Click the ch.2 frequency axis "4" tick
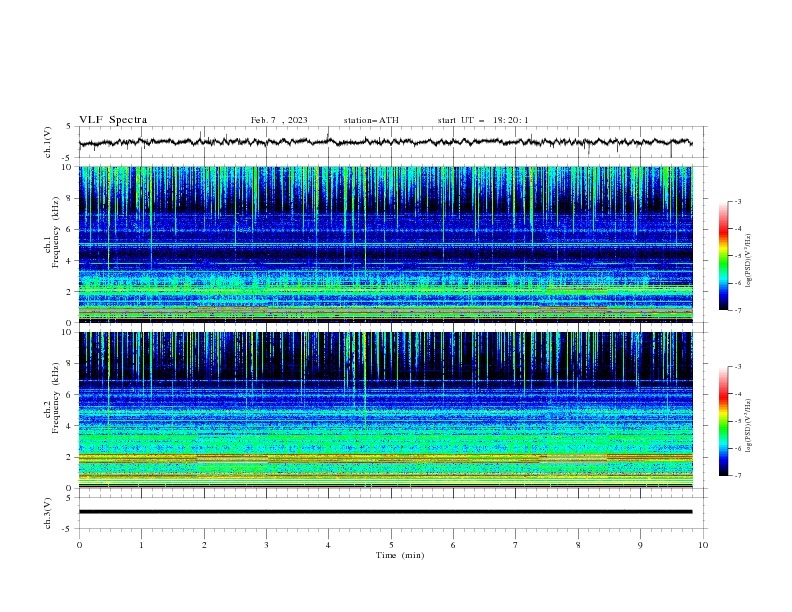 click(69, 426)
